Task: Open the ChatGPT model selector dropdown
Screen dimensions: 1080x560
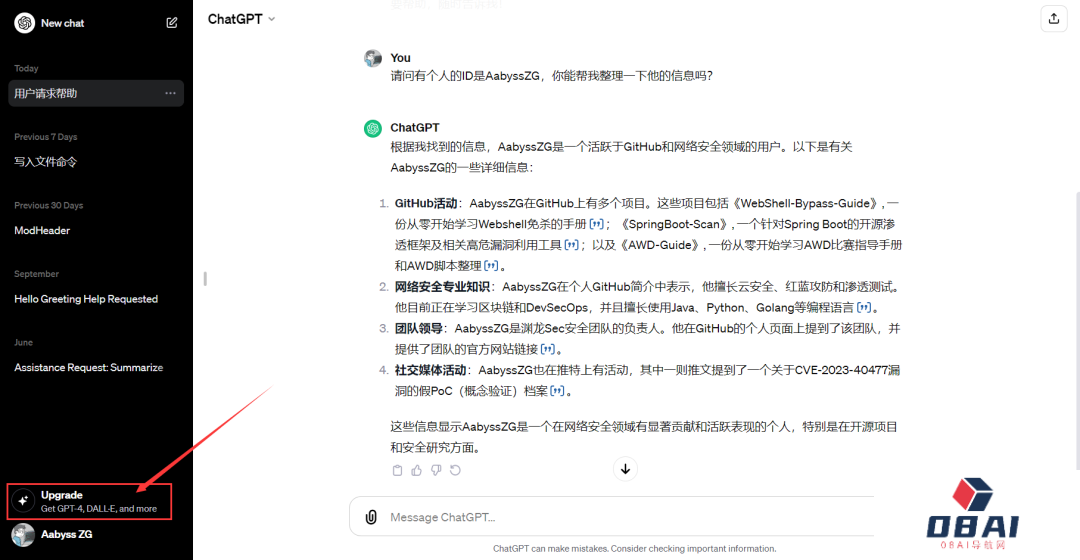Action: click(241, 19)
